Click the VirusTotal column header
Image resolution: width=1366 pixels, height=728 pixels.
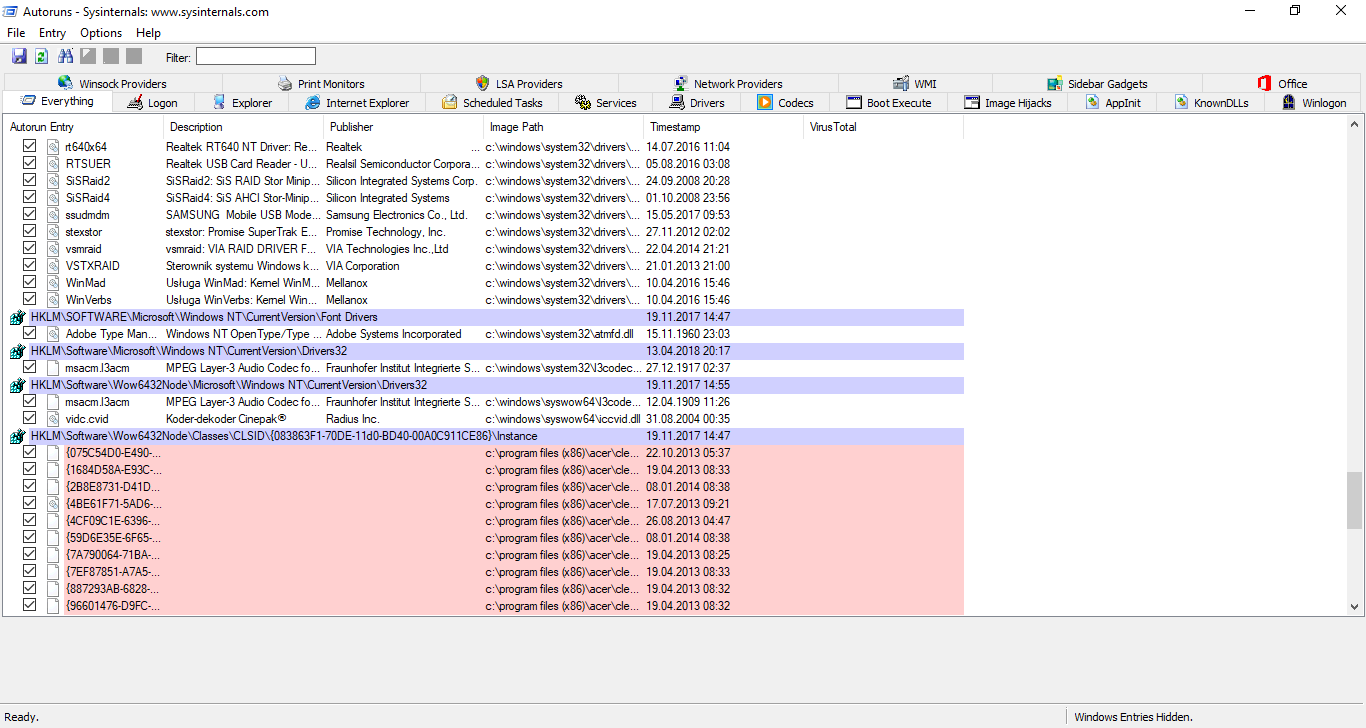coord(884,127)
